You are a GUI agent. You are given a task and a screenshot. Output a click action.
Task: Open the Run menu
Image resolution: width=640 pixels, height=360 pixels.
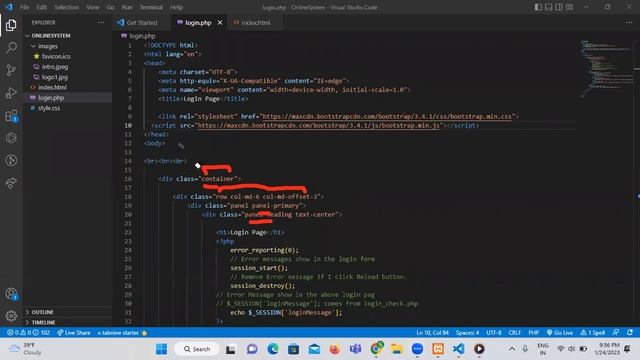point(127,7)
